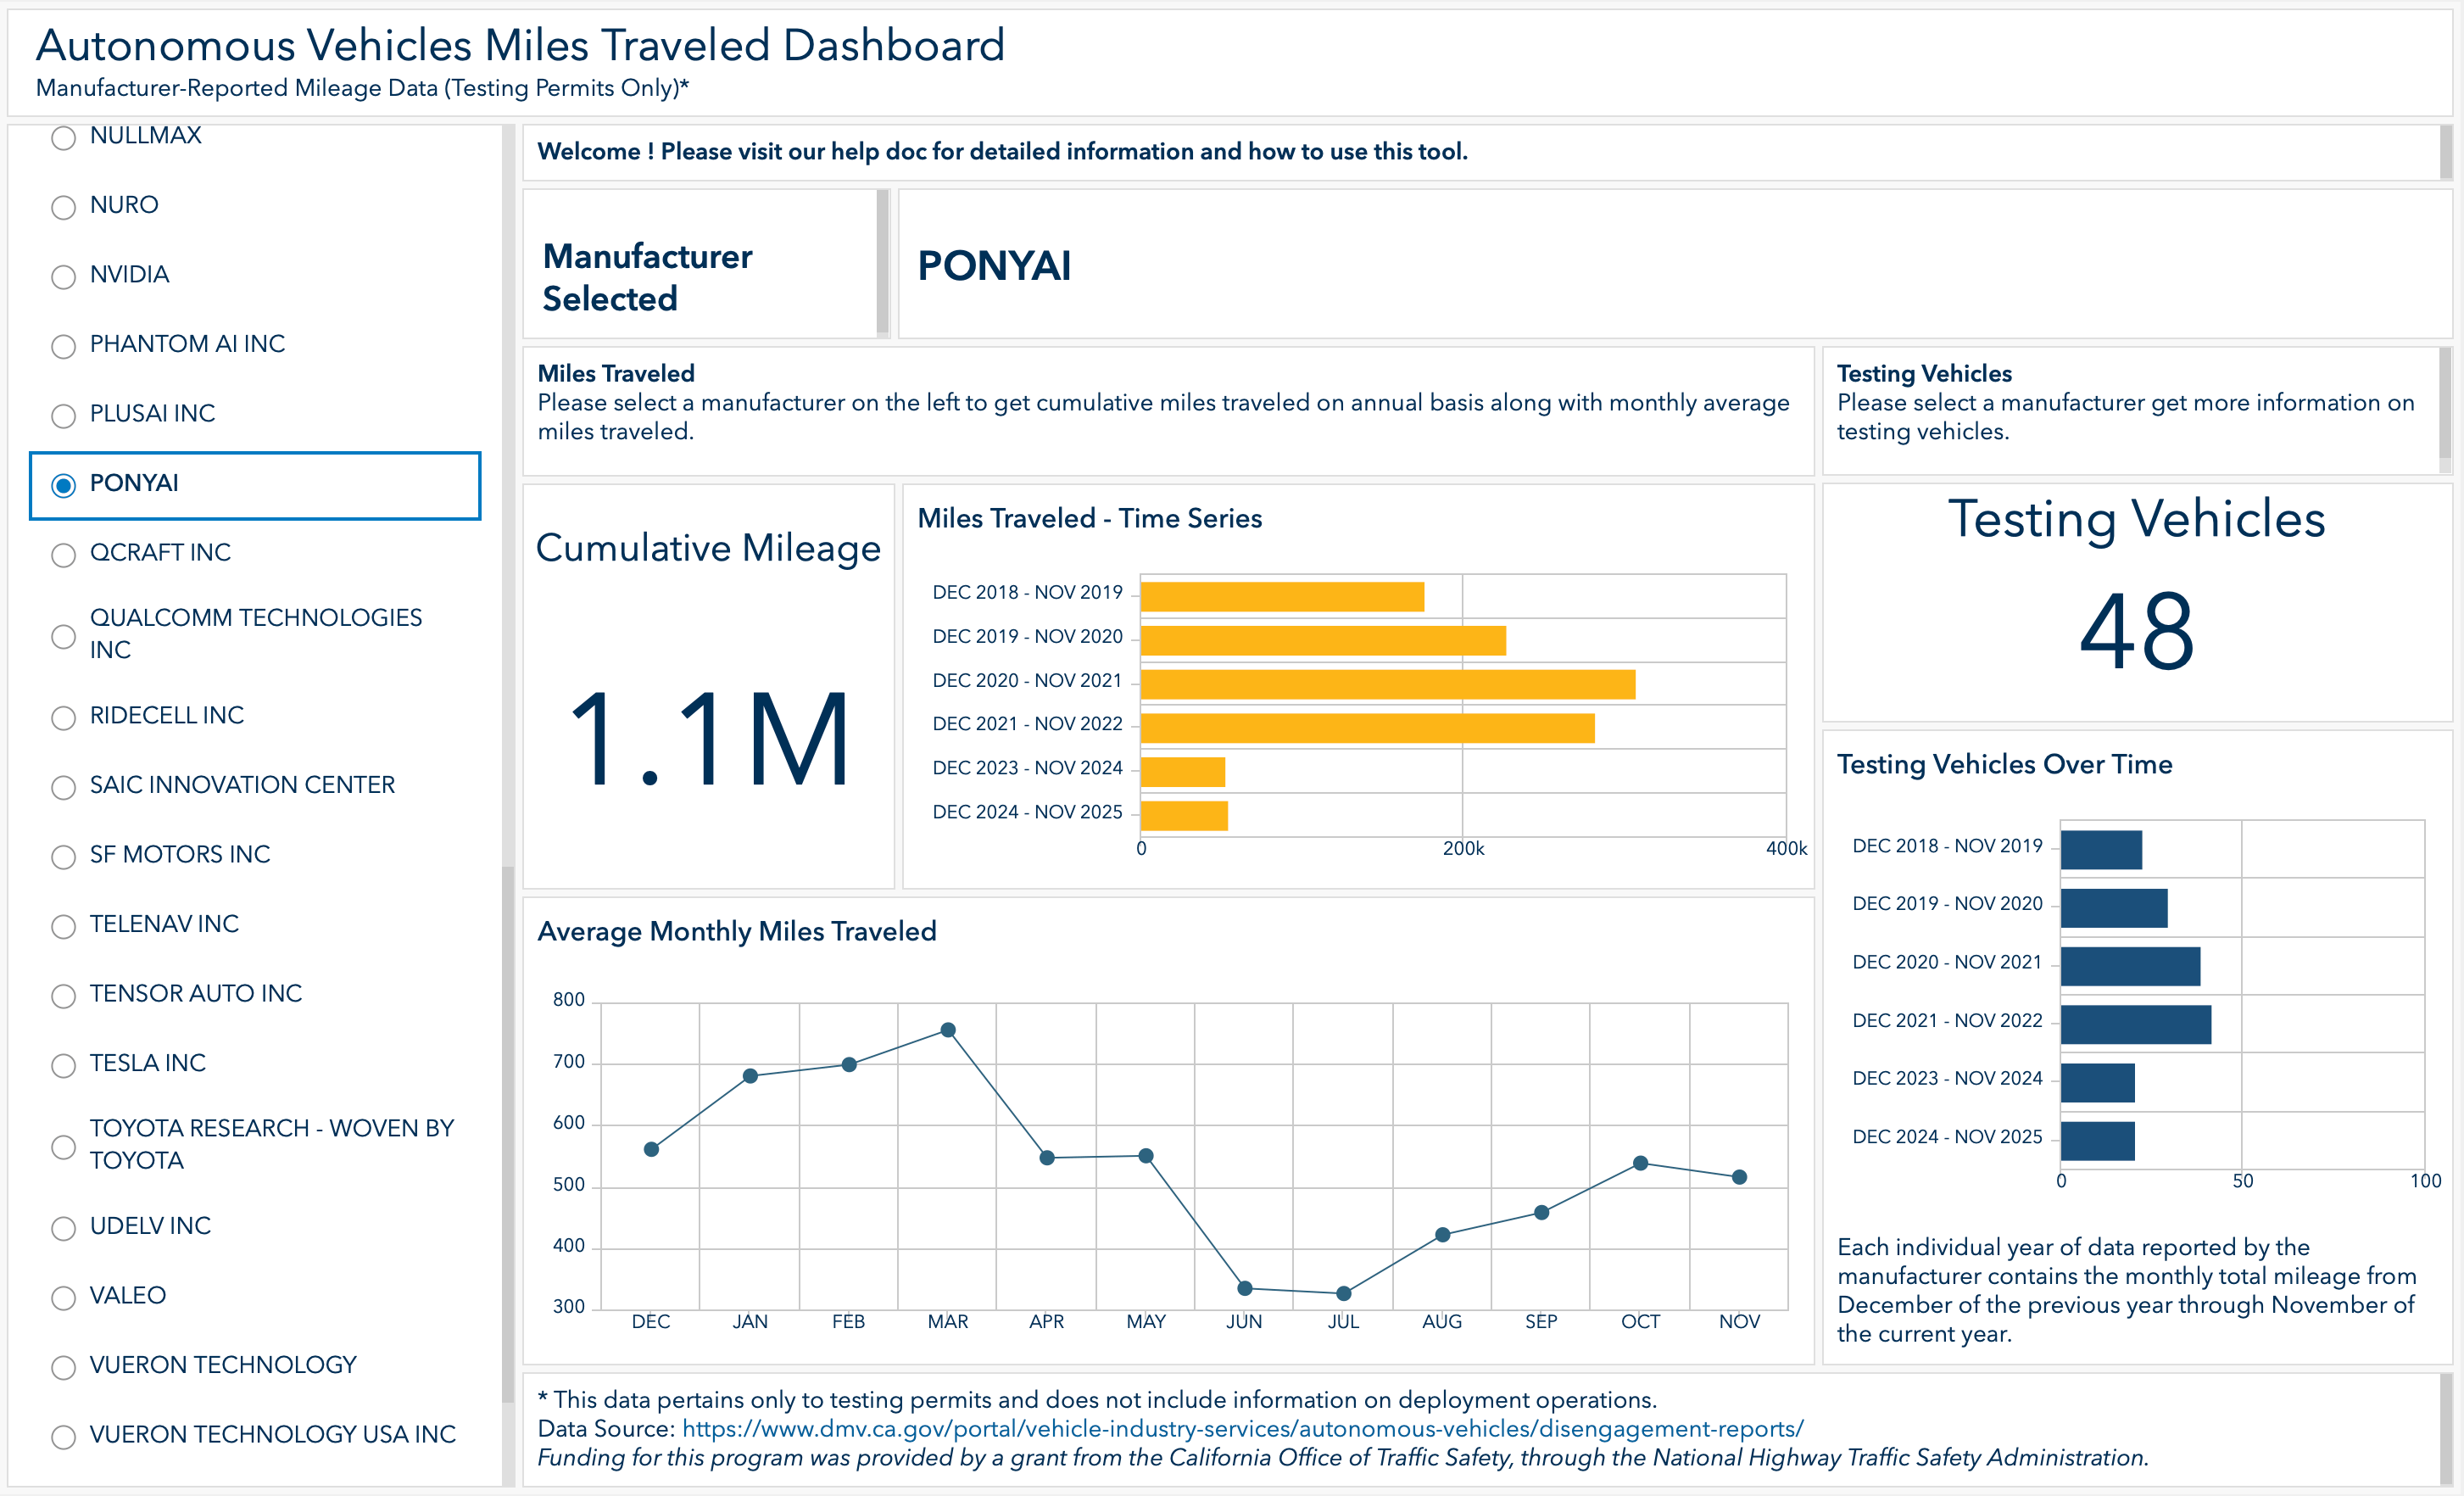This screenshot has height=1496, width=2464.
Task: Click the Manufacturer Selected panel scrollbar
Action: (x=882, y=262)
